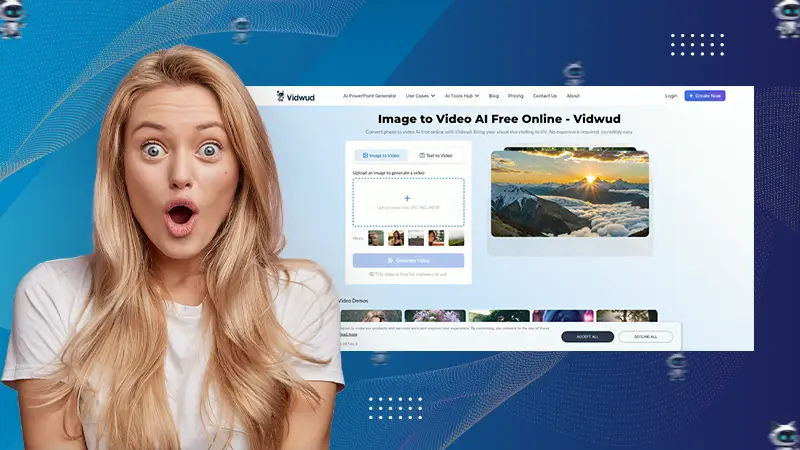Choose the third hint sample image

416,238
